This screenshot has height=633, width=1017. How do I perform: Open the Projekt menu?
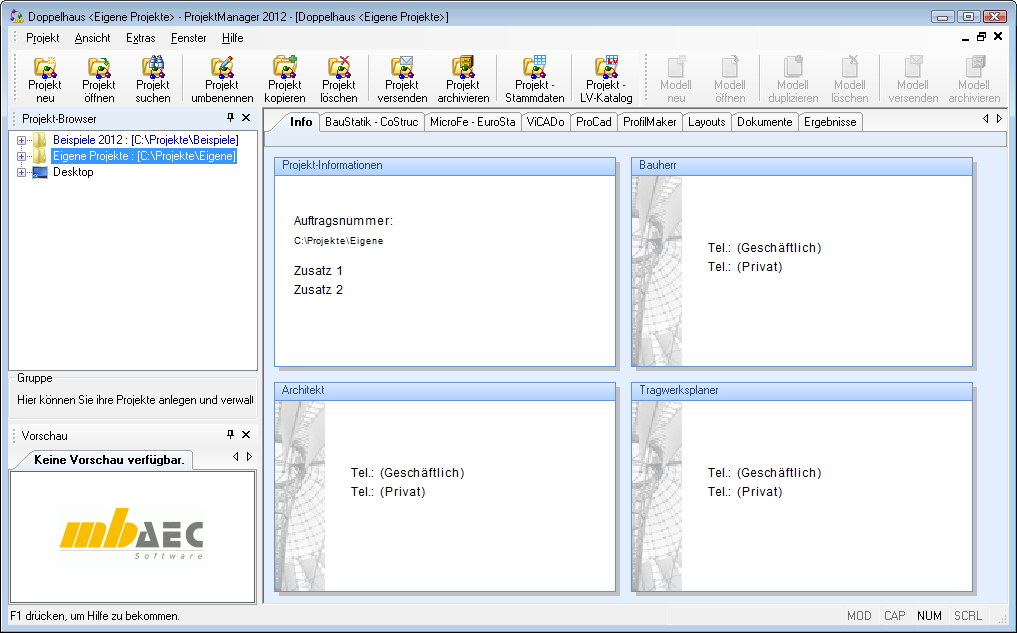pyautogui.click(x=43, y=38)
